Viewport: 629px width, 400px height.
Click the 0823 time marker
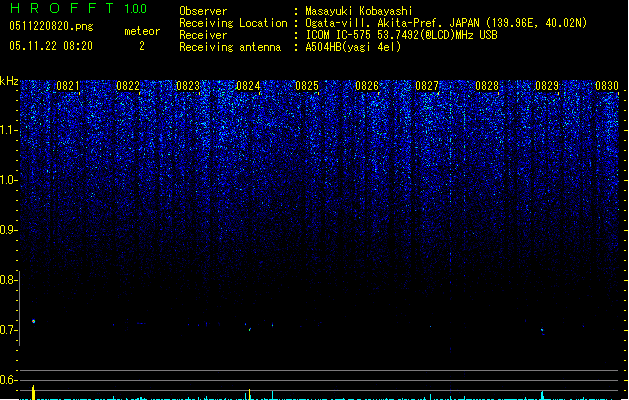click(188, 86)
